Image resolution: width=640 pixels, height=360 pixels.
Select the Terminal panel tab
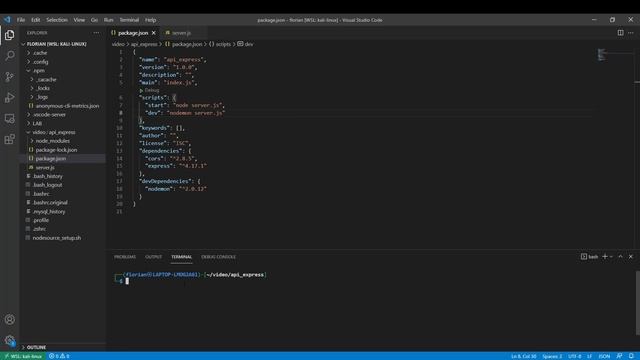pyautogui.click(x=182, y=257)
